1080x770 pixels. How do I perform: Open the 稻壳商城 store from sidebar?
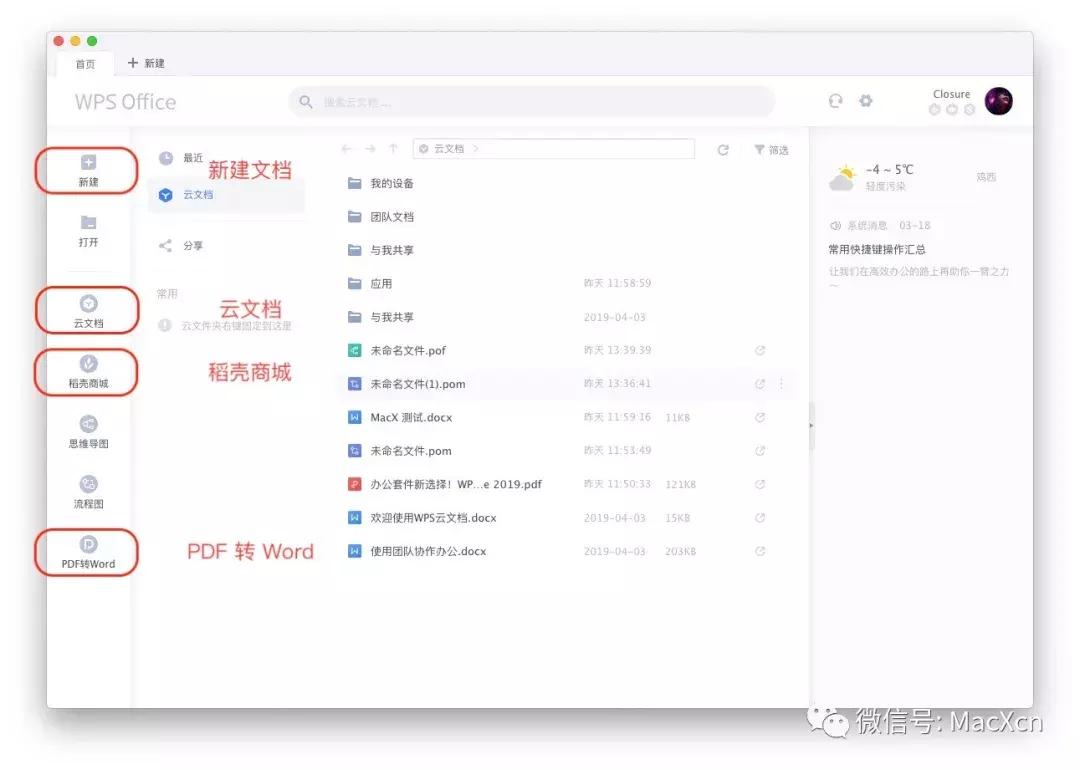[87, 372]
